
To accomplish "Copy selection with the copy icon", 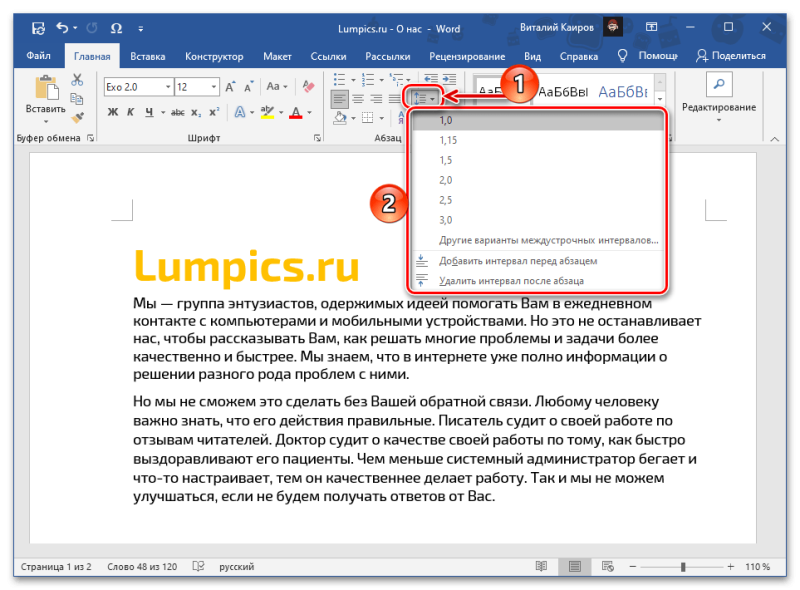I will pos(77,99).
